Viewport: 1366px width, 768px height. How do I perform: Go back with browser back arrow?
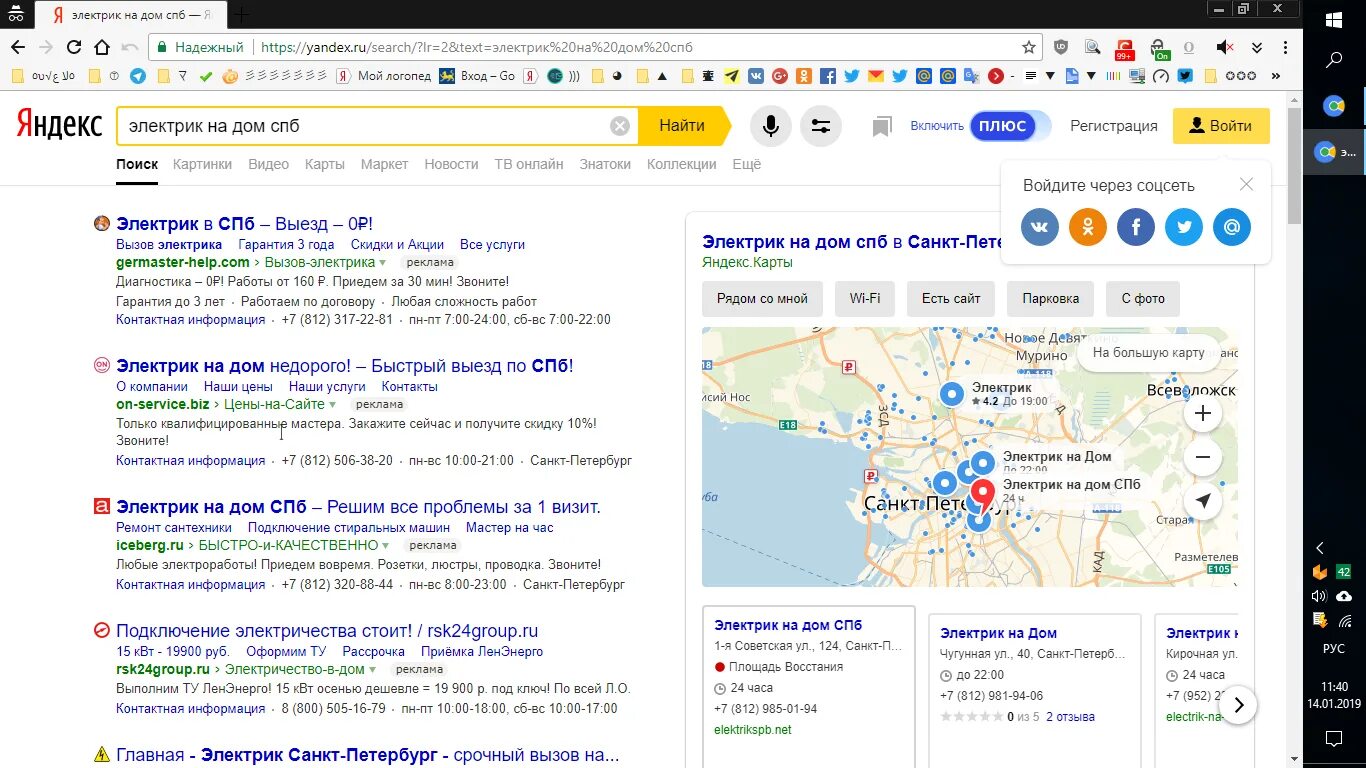[18, 47]
